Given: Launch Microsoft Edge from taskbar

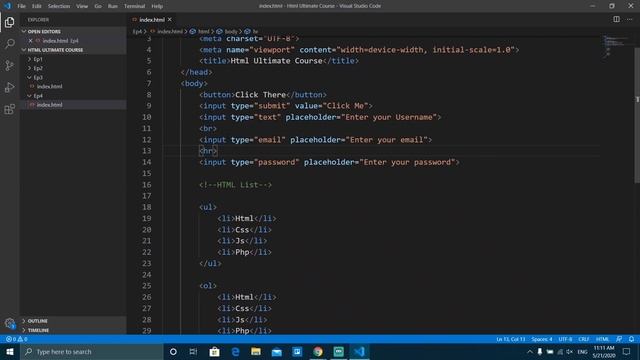Looking at the screenshot, I should [x=235, y=351].
